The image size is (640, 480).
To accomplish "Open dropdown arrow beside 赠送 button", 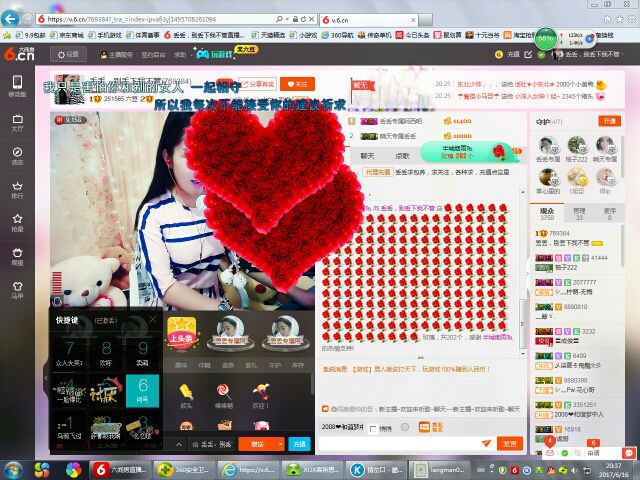I will click(x=280, y=444).
